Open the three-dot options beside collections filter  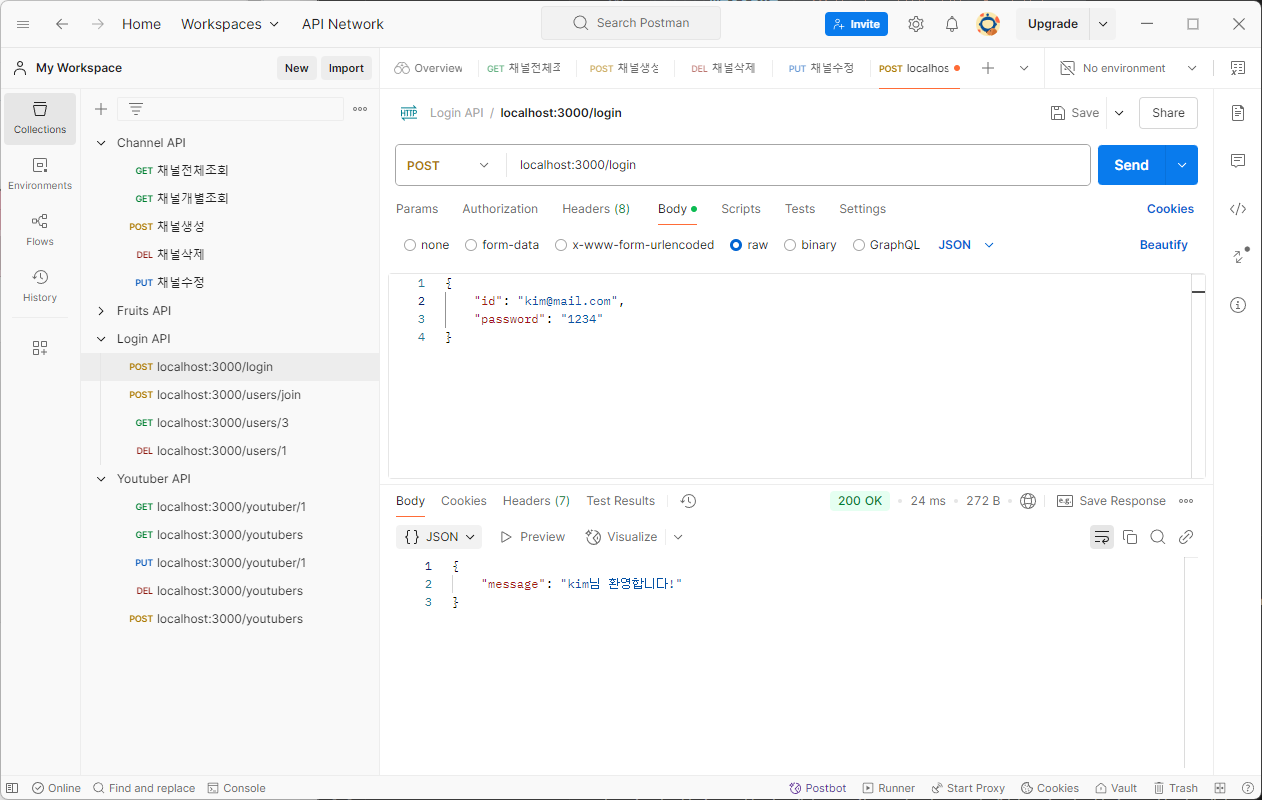pos(360,109)
